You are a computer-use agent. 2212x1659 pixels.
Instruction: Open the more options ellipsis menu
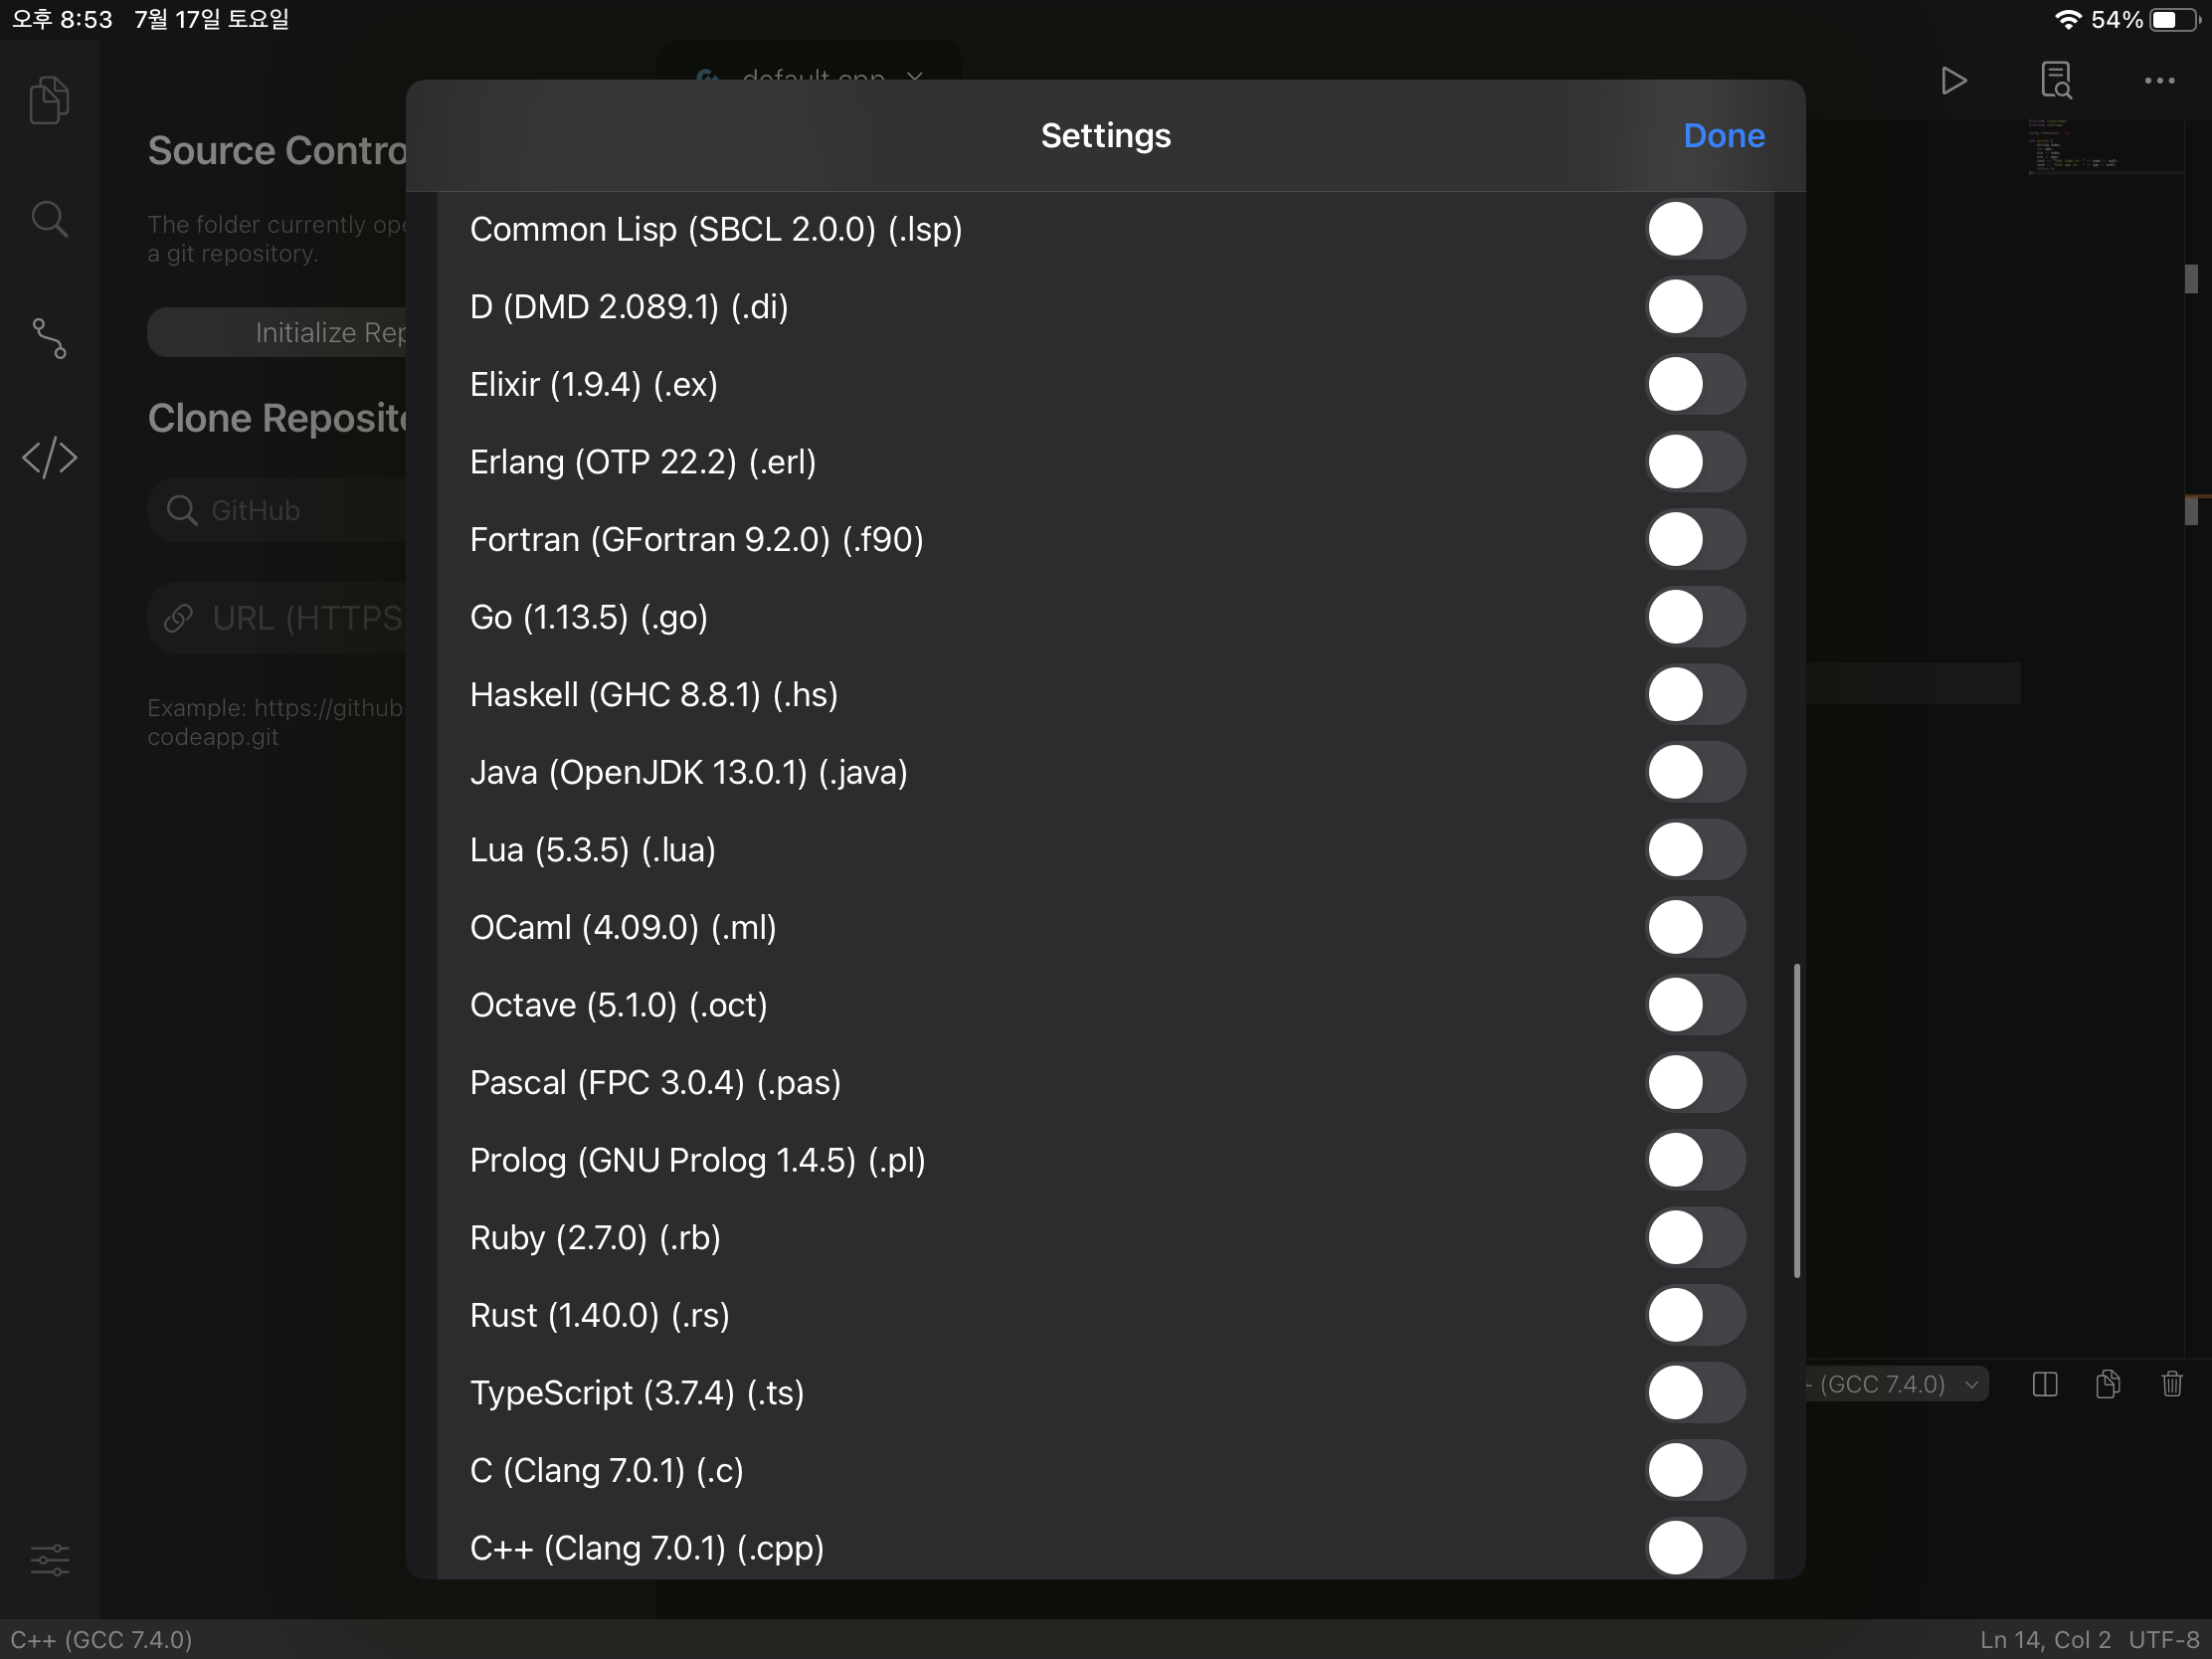point(2159,80)
